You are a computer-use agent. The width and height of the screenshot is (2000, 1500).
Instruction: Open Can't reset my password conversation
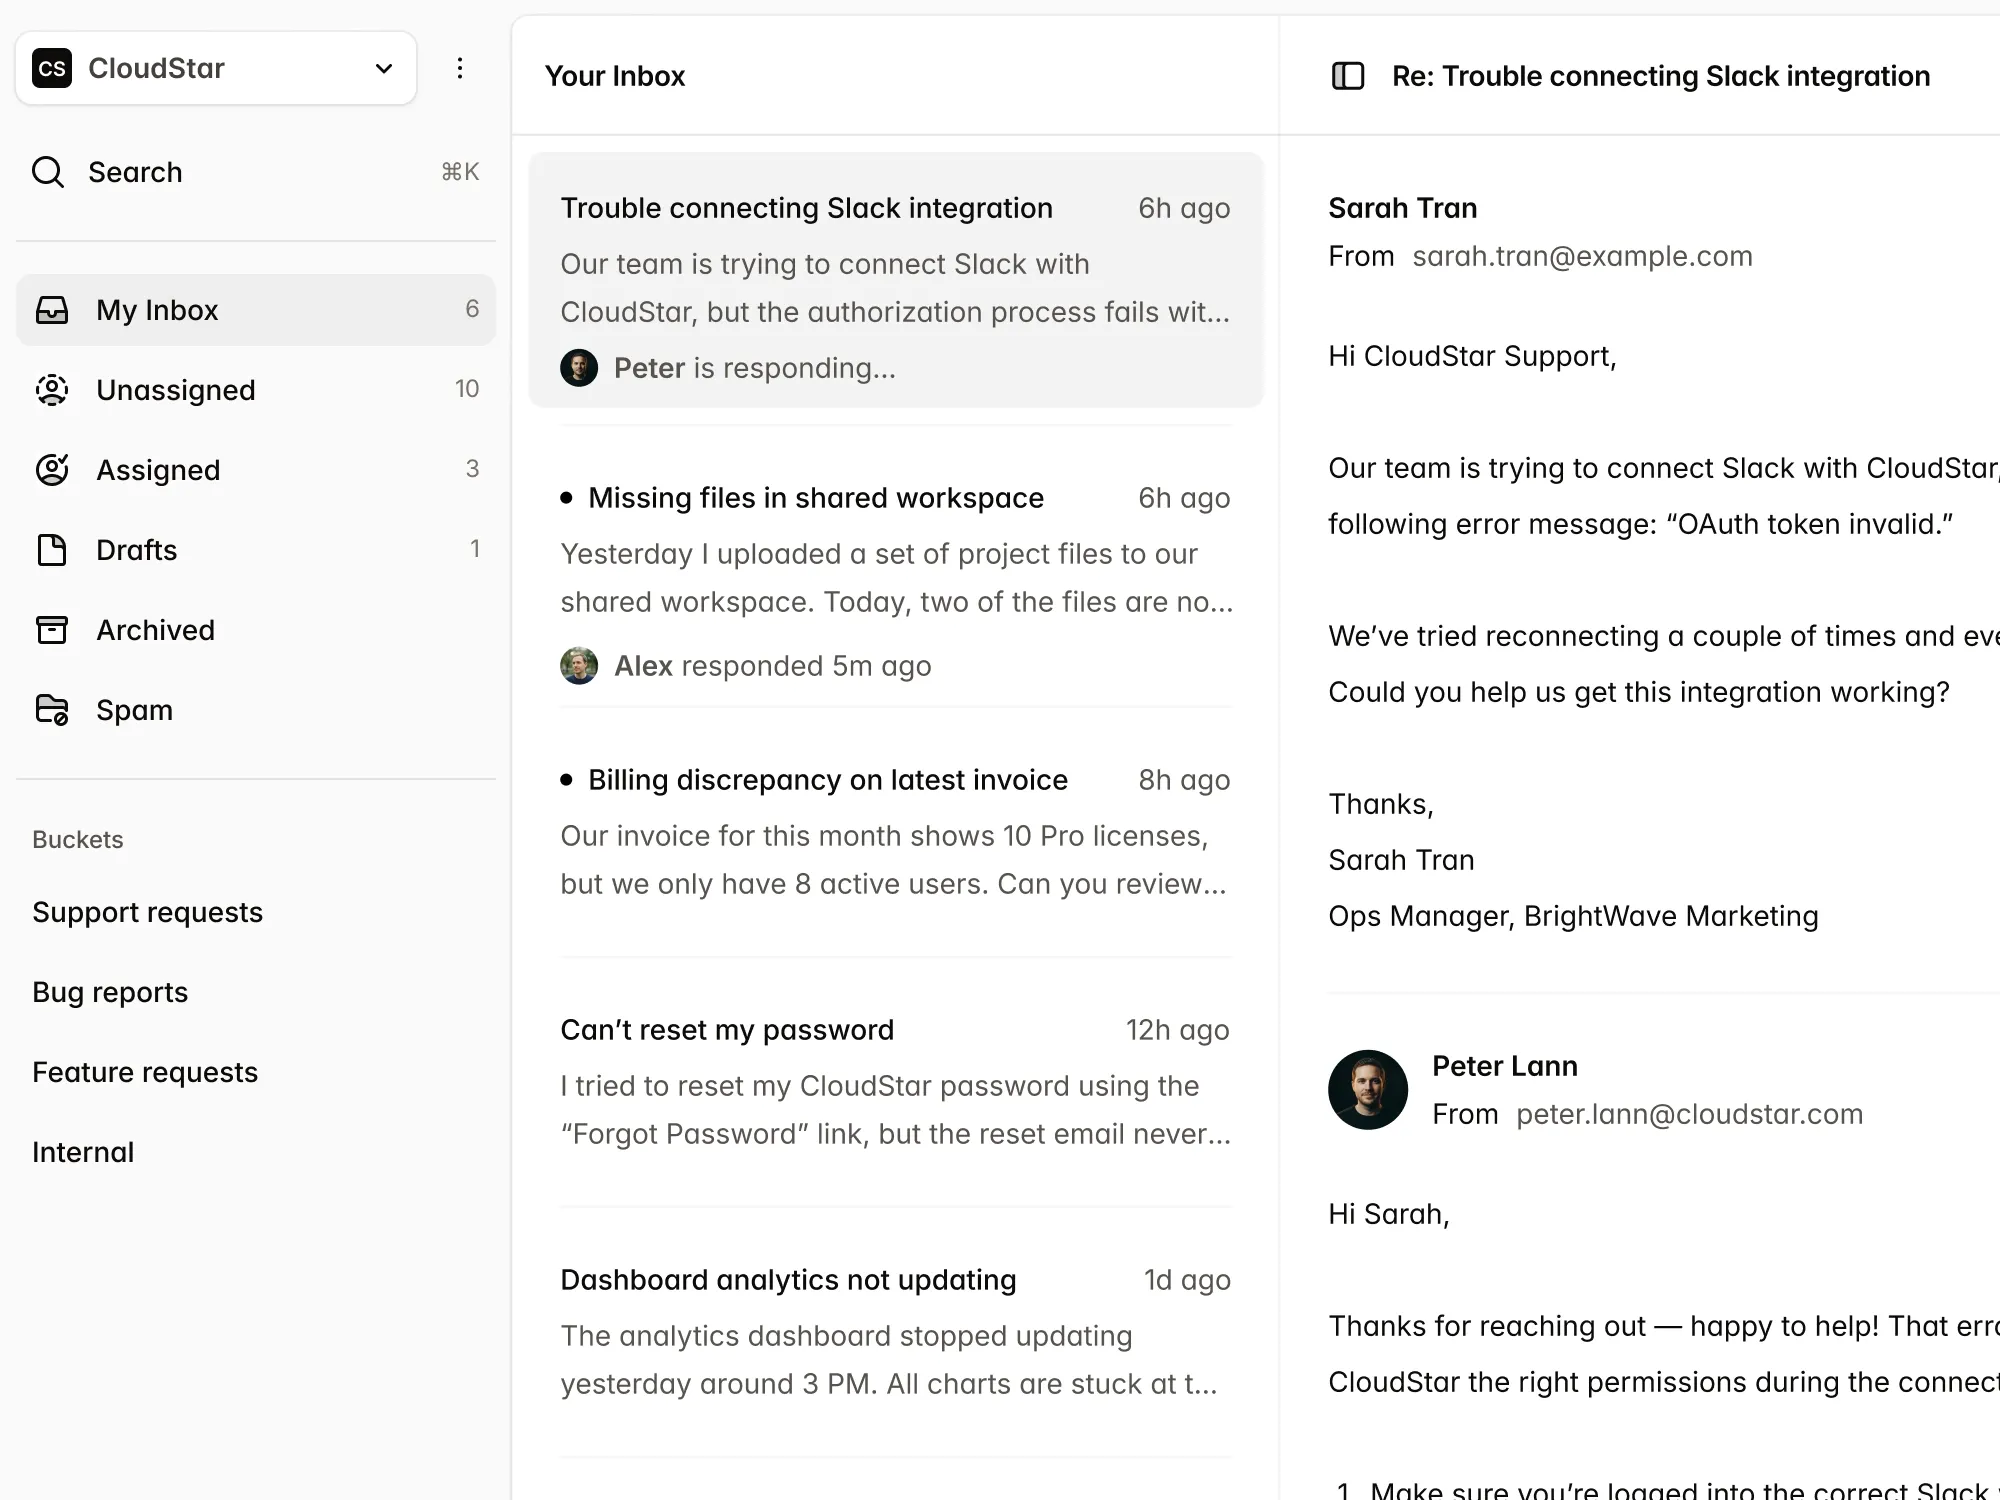click(896, 1082)
